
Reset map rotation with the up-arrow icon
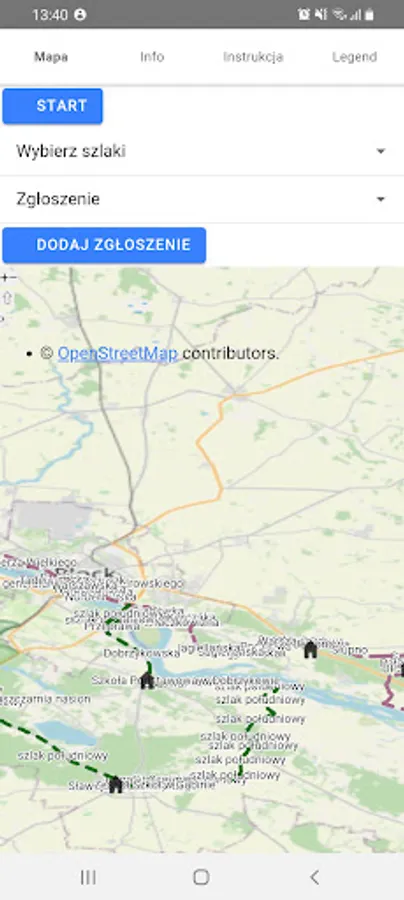tap(6, 298)
